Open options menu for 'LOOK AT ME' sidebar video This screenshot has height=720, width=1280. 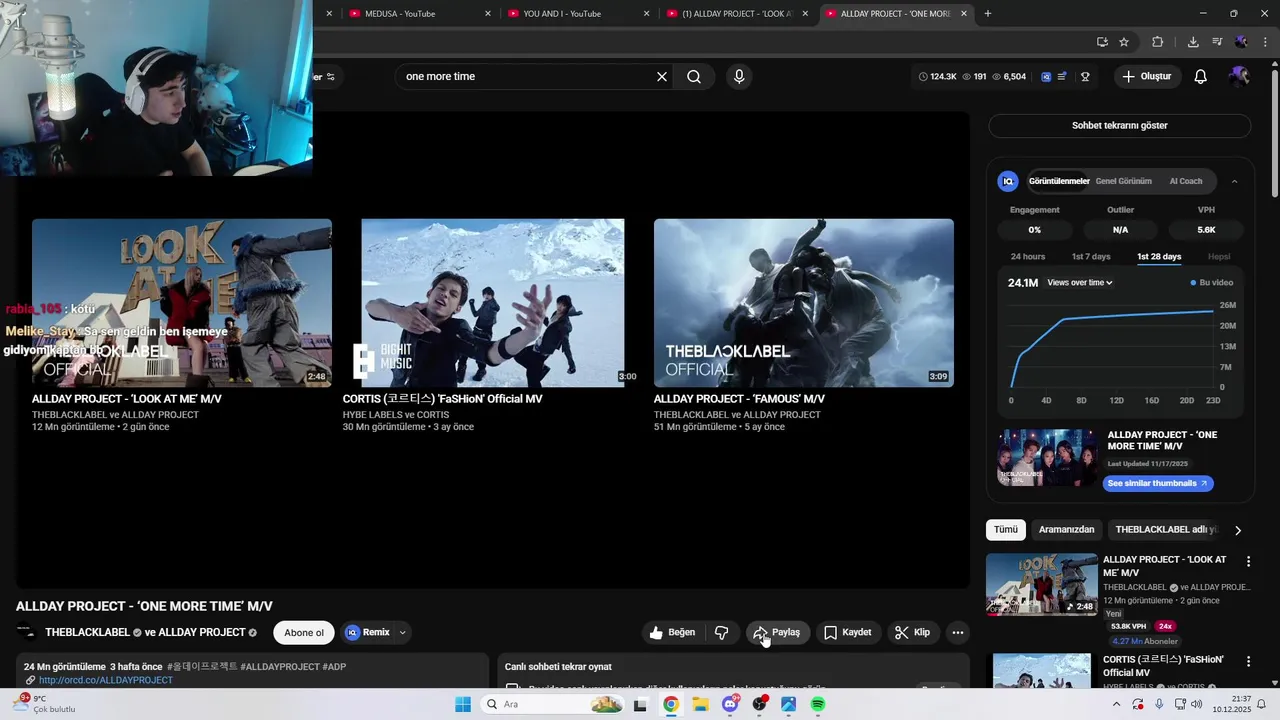click(1248, 562)
